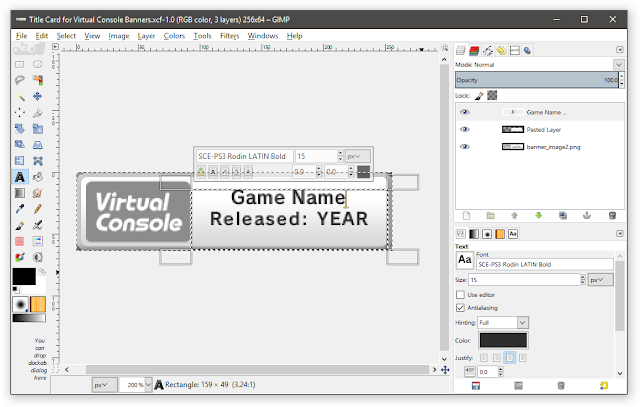Viewport: 640px width, 407px height.
Task: Click the new layer icon
Action: pyautogui.click(x=467, y=216)
